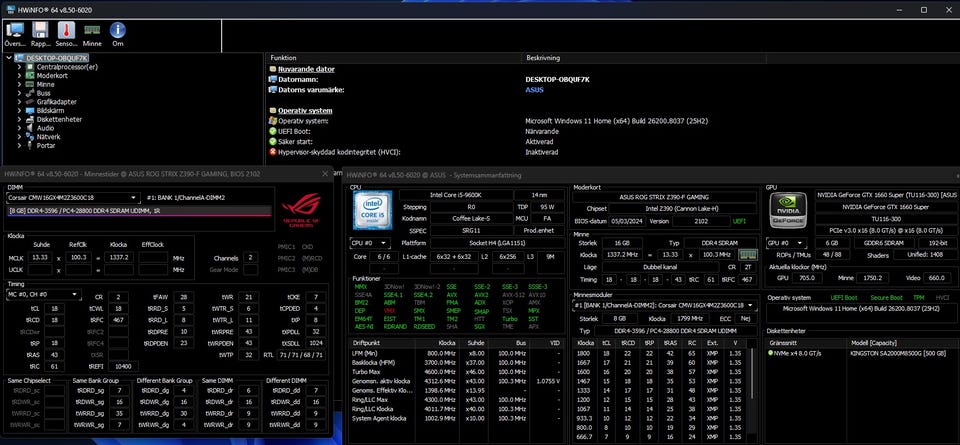Click the ASUS brand value link
Image resolution: width=960 pixels, height=445 pixels.
534,90
